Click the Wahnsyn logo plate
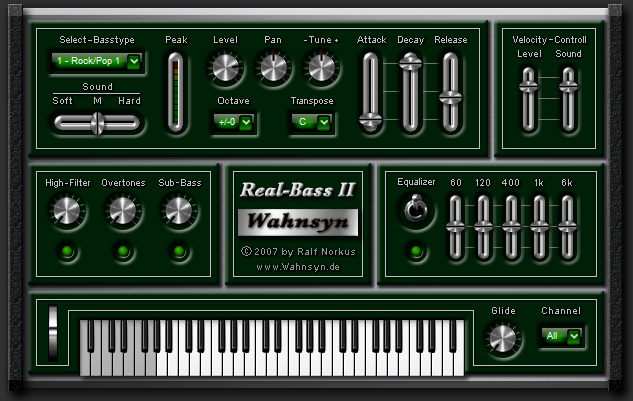The image size is (633, 401). click(298, 222)
